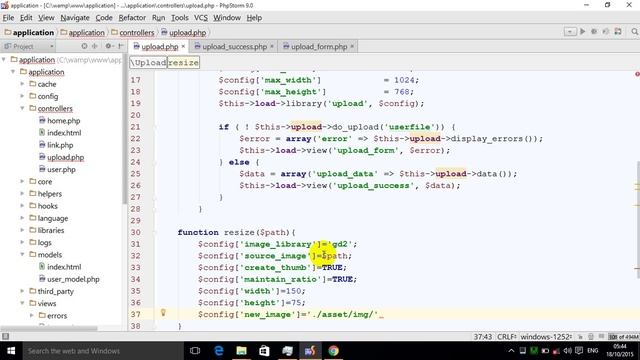Click the controllers breadcrumb in navigation bar

(x=133, y=32)
